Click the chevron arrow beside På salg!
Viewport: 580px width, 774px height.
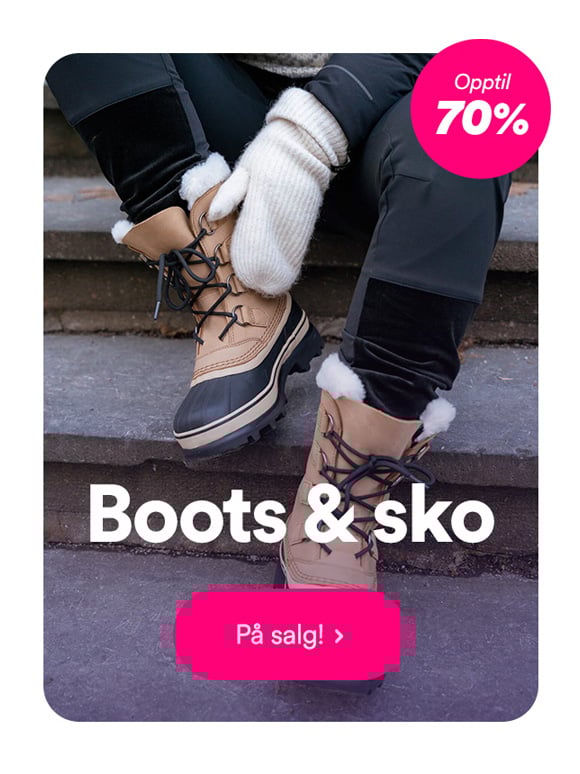tap(339, 636)
